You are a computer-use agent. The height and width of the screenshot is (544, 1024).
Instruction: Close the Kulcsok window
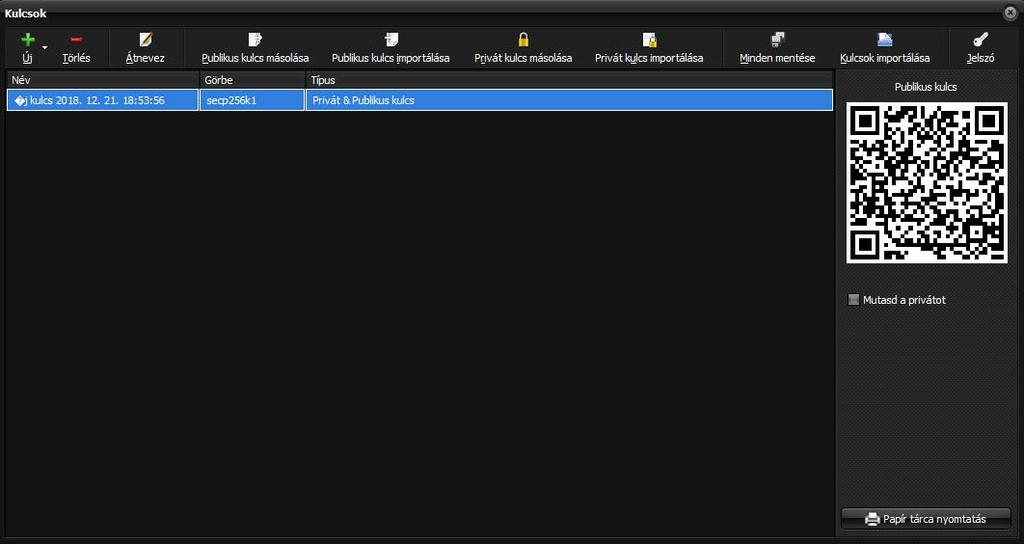(x=1010, y=12)
